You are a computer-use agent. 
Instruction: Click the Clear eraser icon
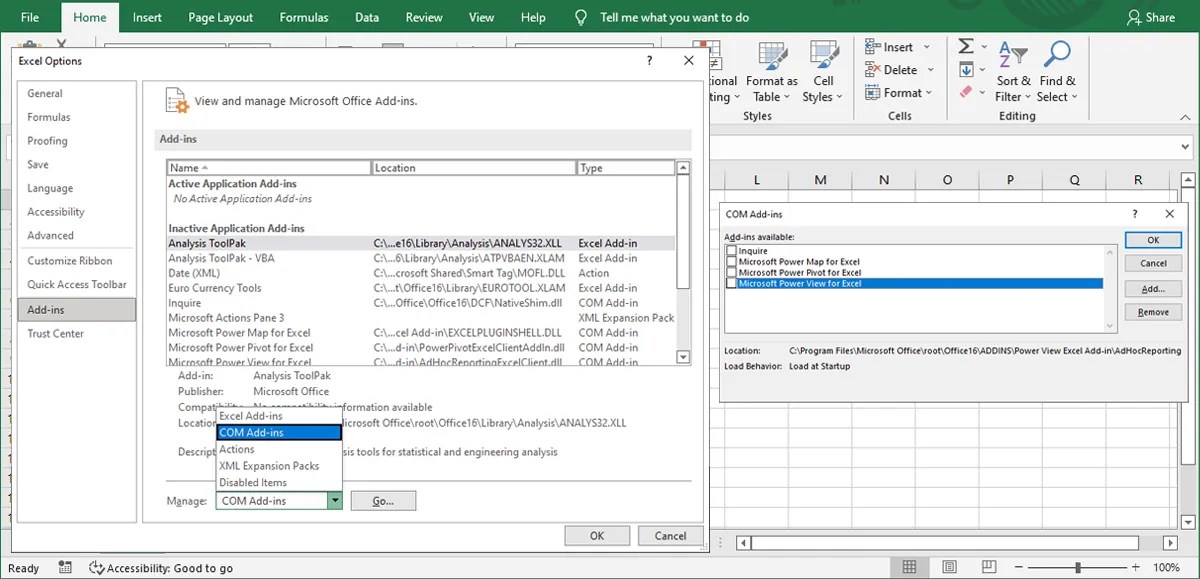pyautogui.click(x=966, y=91)
